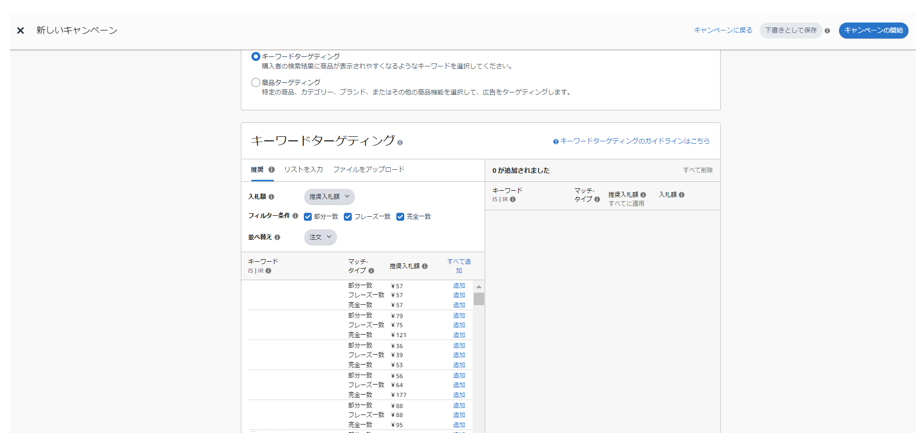Click the ¥177 suggested bid value
This screenshot has width=924, height=444.
[399, 395]
